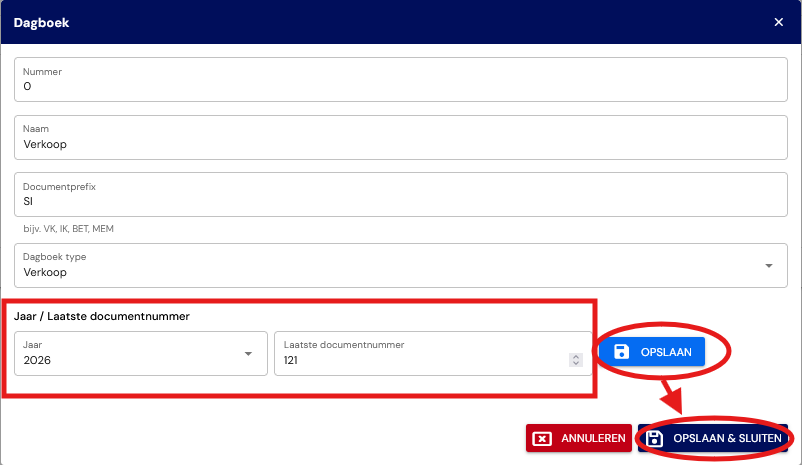Decrease Laatste documentnummer with down stepper

click(576, 363)
